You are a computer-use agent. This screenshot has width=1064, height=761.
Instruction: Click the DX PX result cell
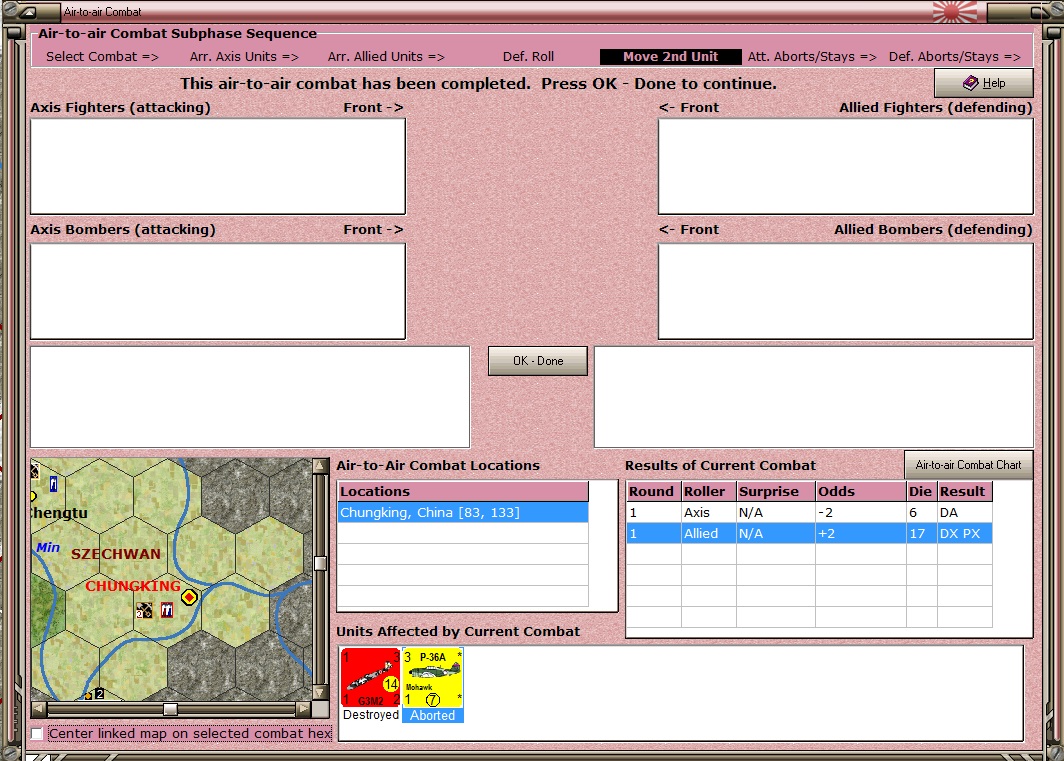[x=964, y=534]
